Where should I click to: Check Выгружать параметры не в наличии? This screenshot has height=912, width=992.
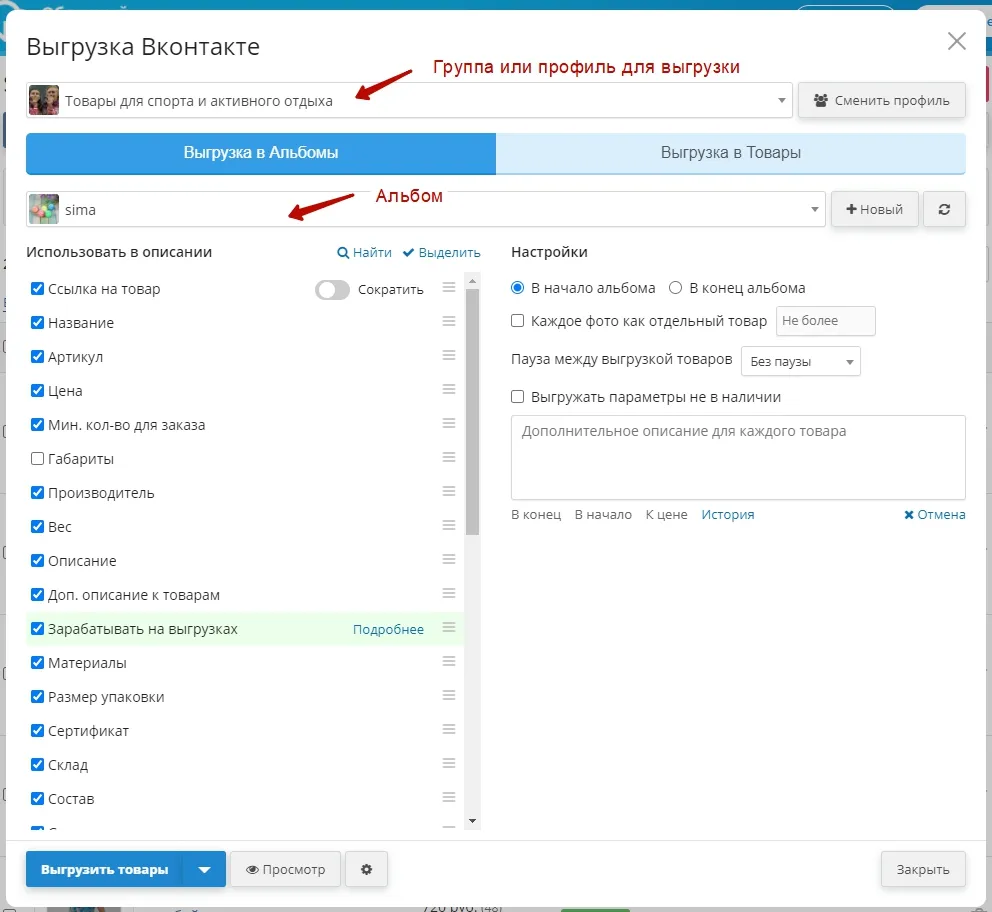[x=518, y=397]
